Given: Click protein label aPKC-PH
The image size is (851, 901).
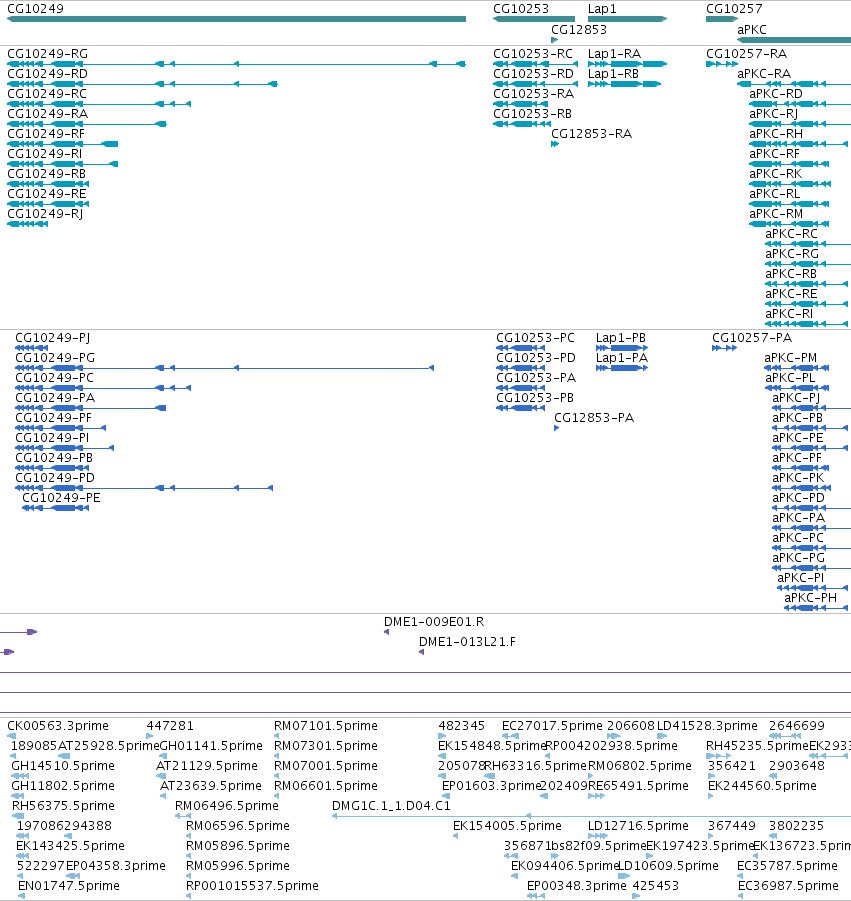Looking at the screenshot, I should click(810, 598).
